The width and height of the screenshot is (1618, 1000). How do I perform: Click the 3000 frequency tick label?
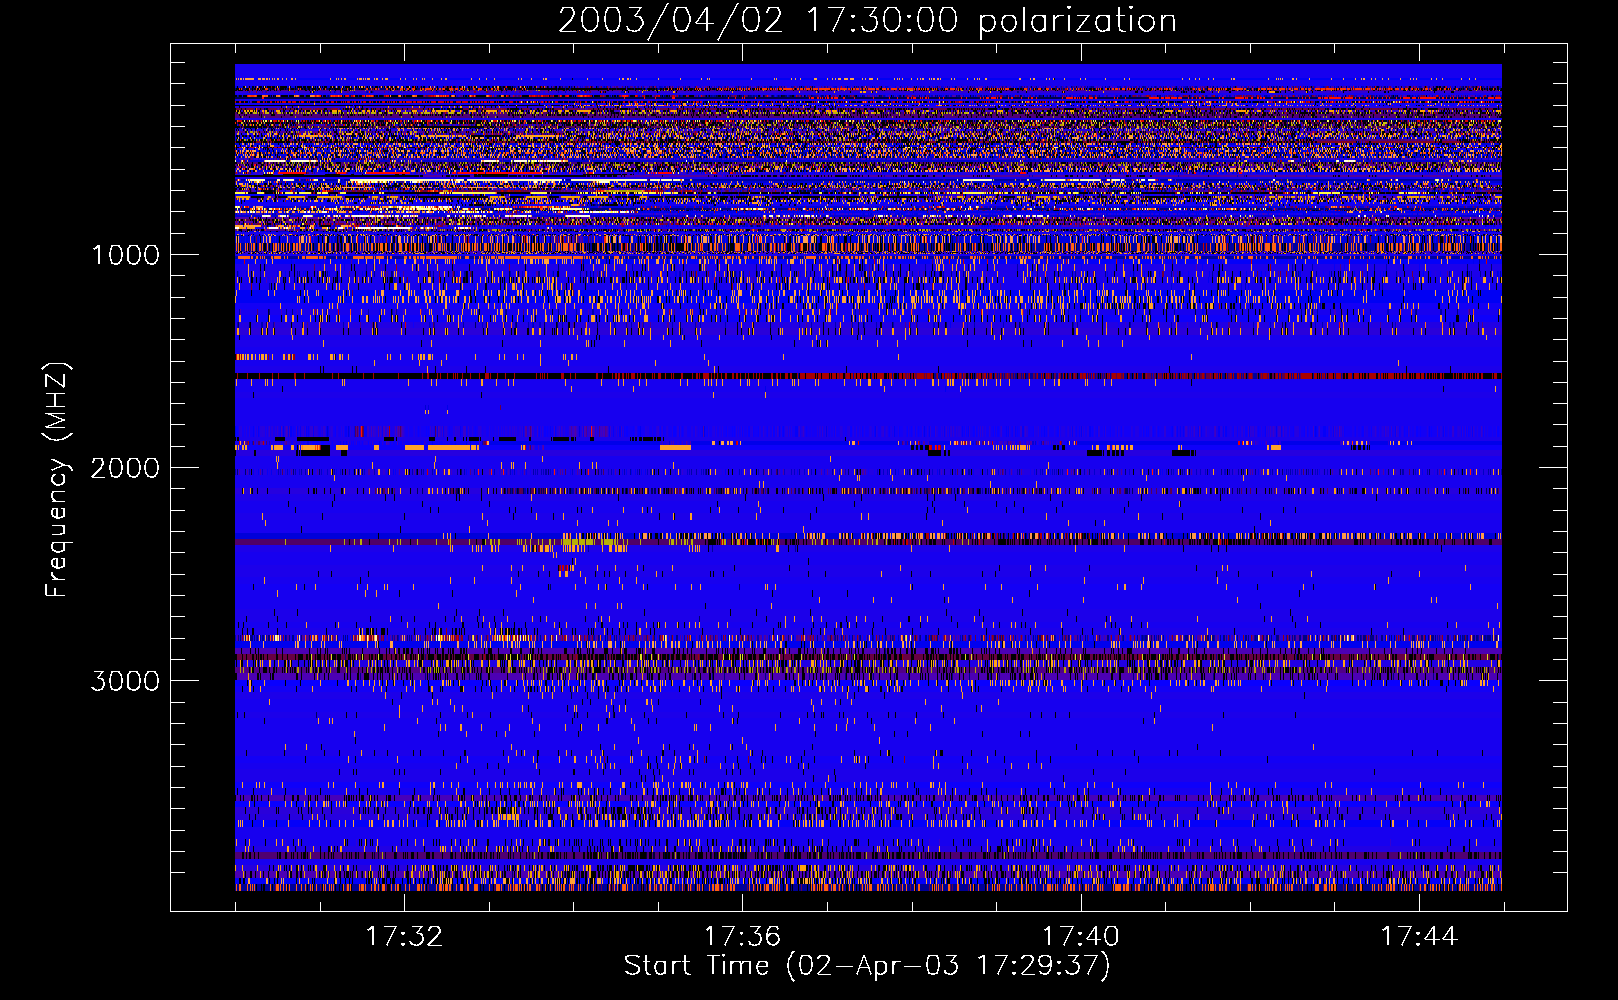125,681
